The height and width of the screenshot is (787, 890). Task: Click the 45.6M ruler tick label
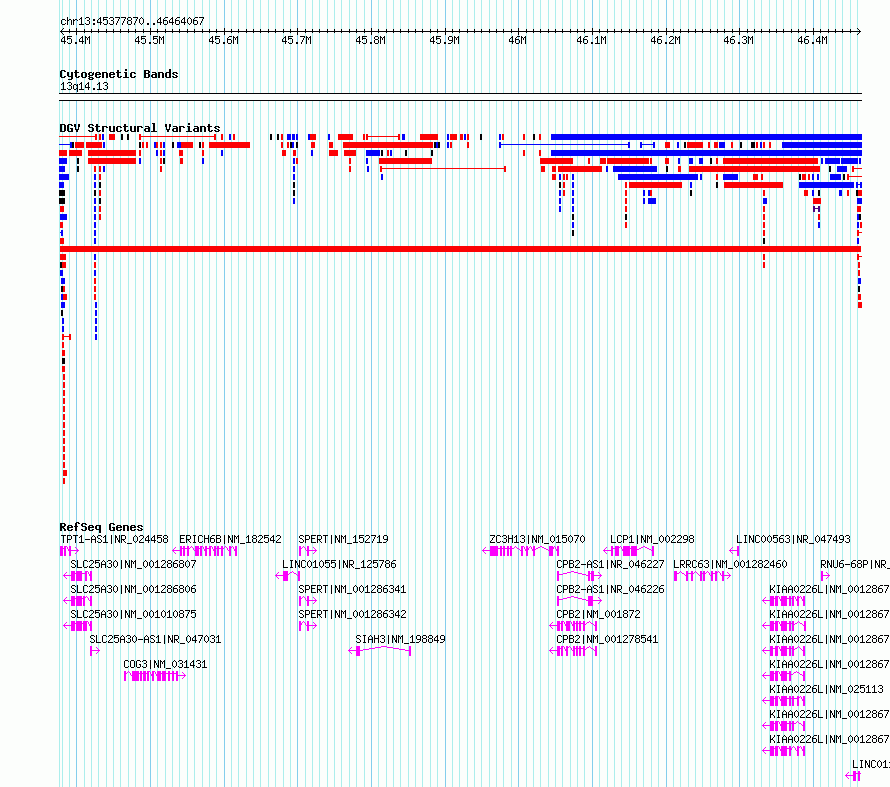(223, 40)
